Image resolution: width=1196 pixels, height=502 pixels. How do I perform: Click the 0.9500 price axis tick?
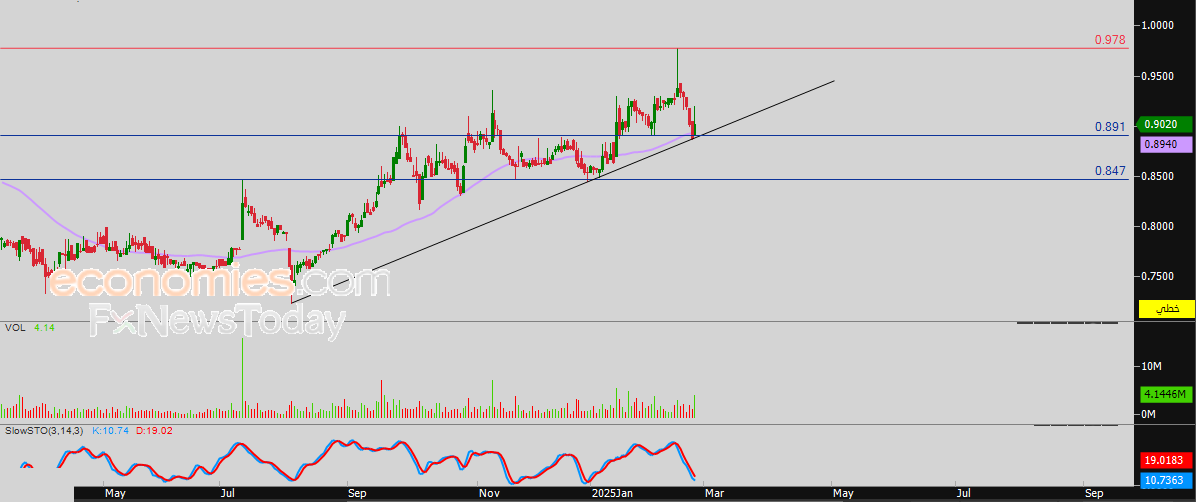point(1157,76)
